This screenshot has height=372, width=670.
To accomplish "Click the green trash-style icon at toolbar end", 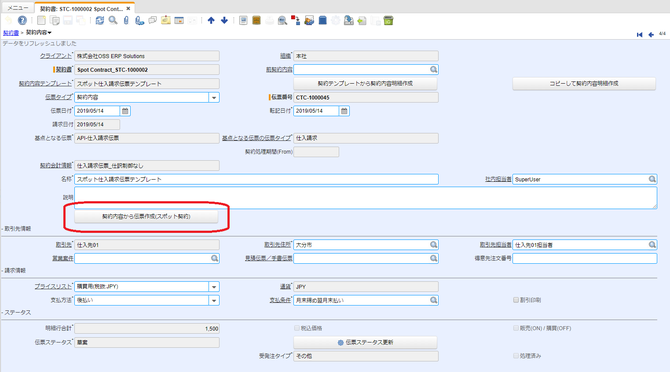I will coord(388,21).
